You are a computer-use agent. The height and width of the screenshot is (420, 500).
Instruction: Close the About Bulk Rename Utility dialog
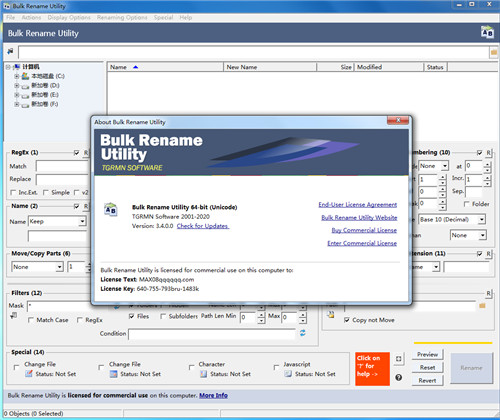point(398,120)
